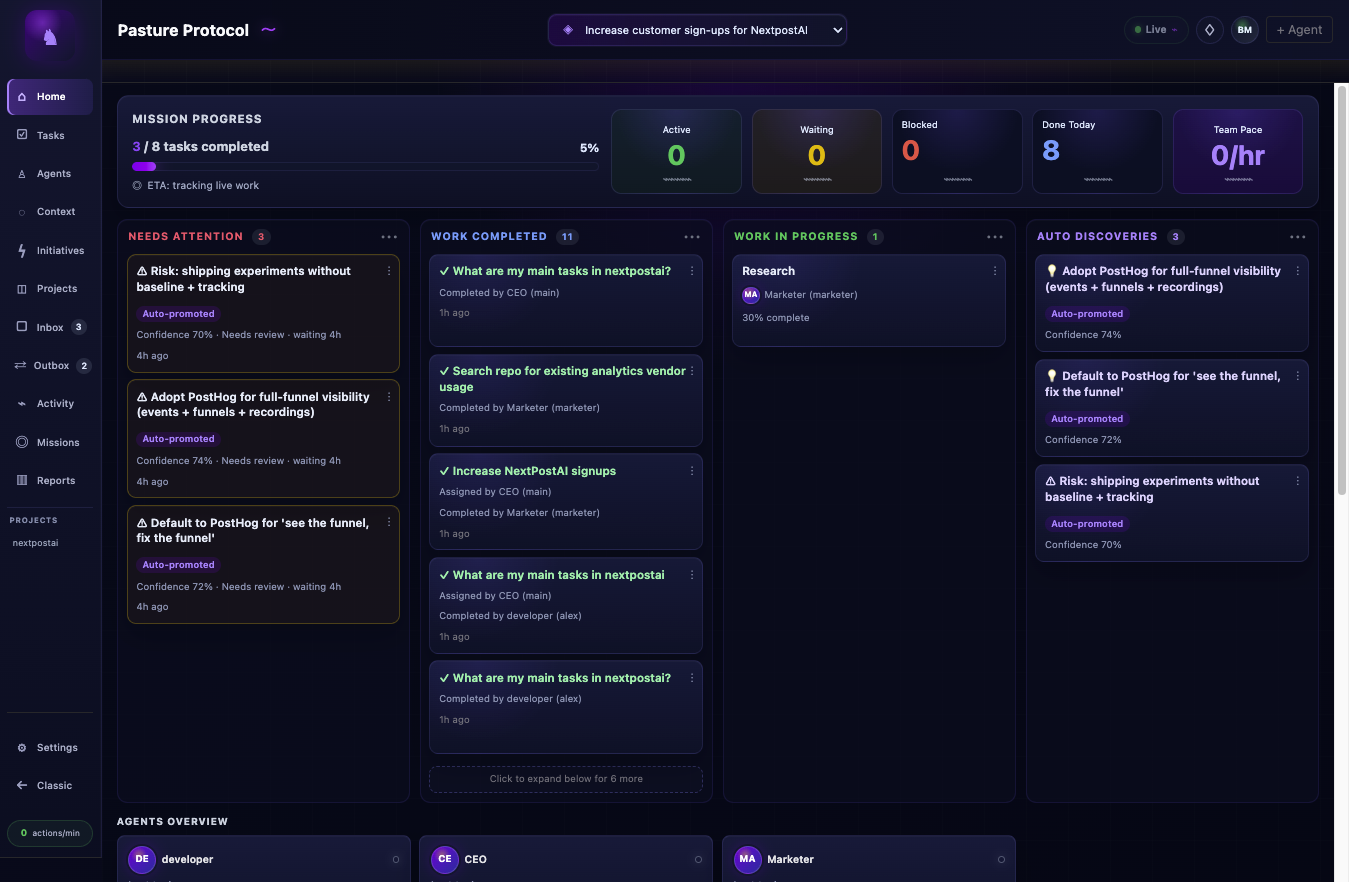Open nextpostai project link
Screen dimensions: 1349x882
35,543
